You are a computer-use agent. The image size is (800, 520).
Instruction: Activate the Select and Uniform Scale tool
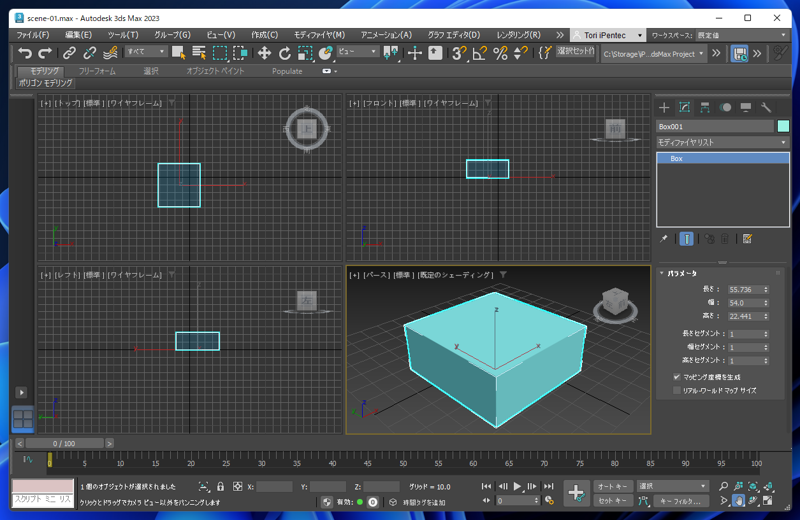pos(305,53)
